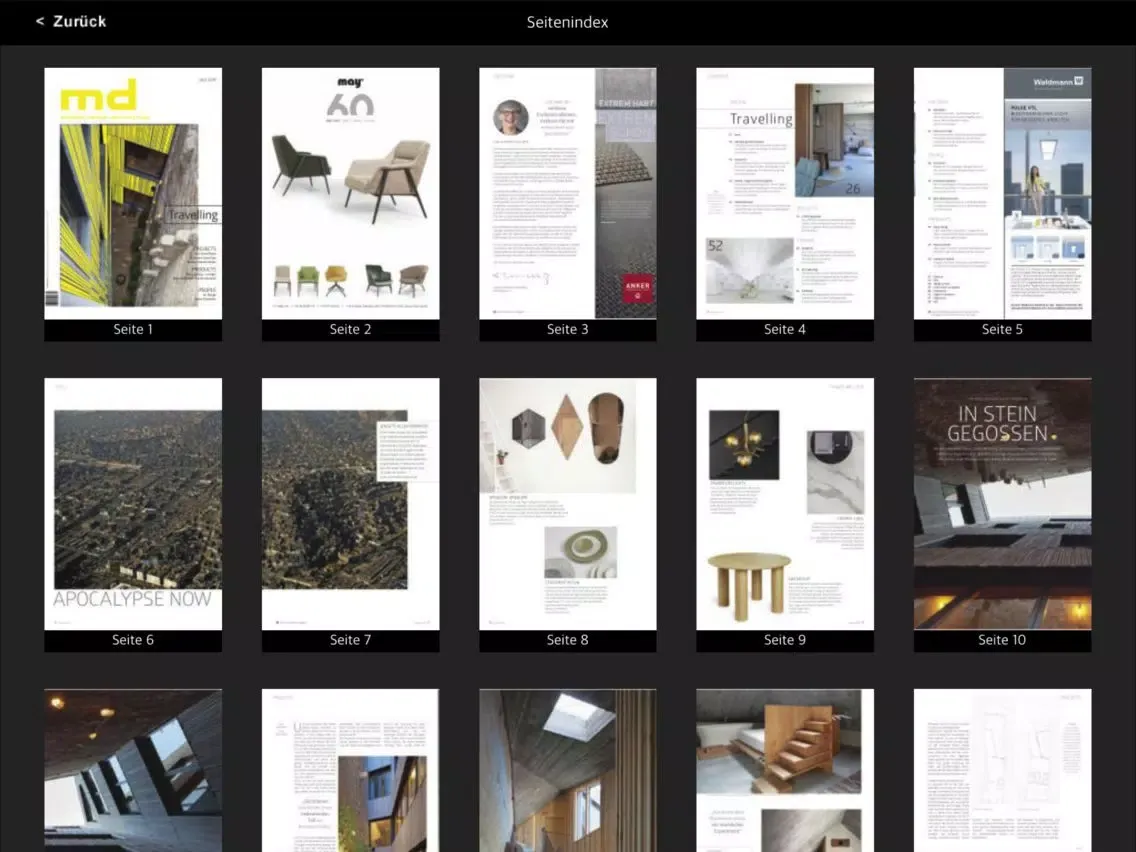Open the Seite 9 round table thumbnail
Viewport: 1136px width, 852px height.
click(x=785, y=504)
